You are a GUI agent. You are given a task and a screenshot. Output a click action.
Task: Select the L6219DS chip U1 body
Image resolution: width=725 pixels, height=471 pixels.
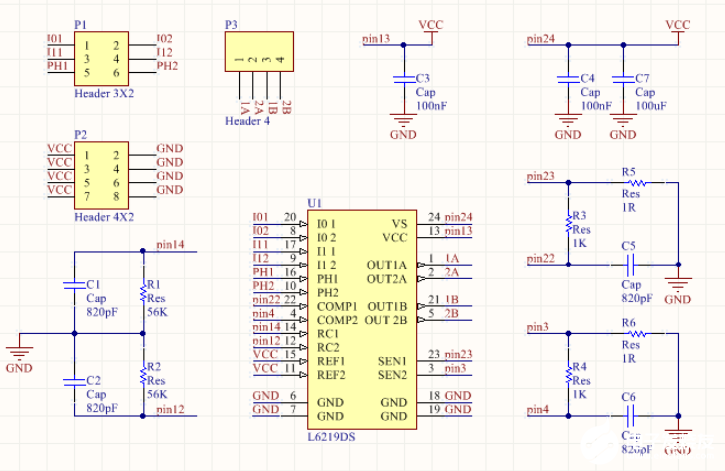[362, 320]
